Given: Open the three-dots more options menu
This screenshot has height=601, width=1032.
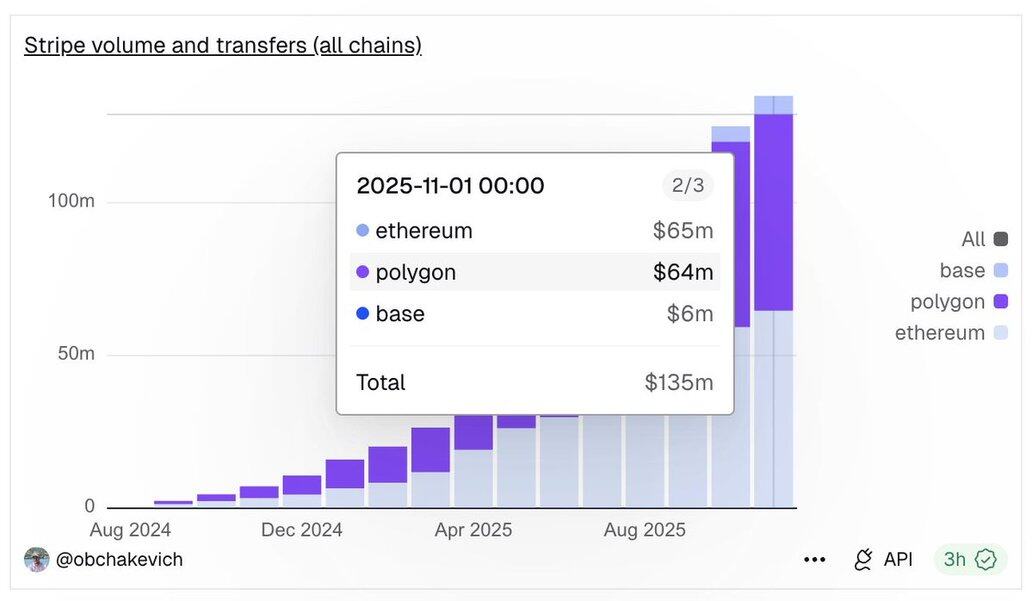Looking at the screenshot, I should (815, 560).
